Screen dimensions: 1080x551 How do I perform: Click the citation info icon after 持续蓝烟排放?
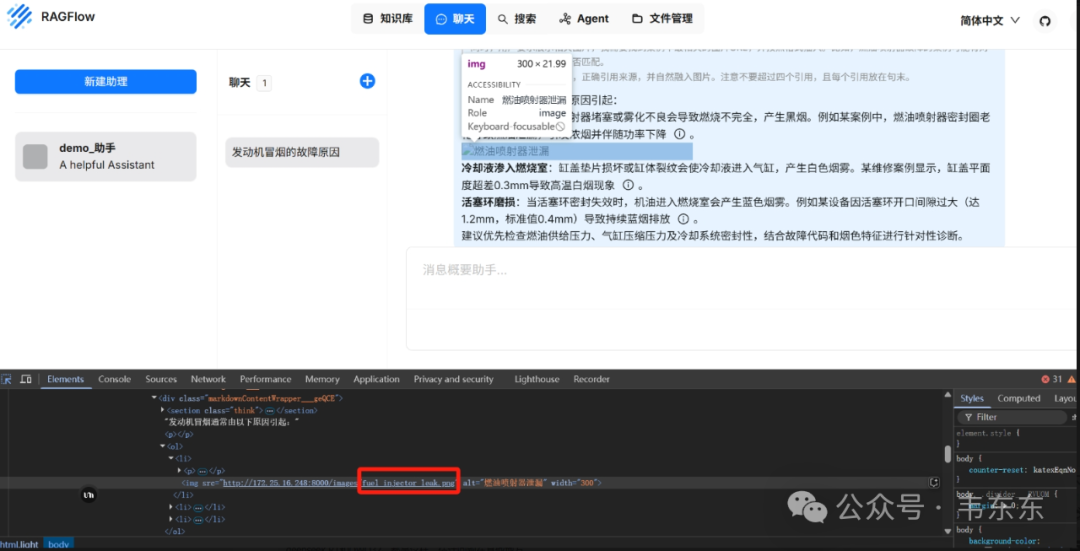tap(683, 219)
